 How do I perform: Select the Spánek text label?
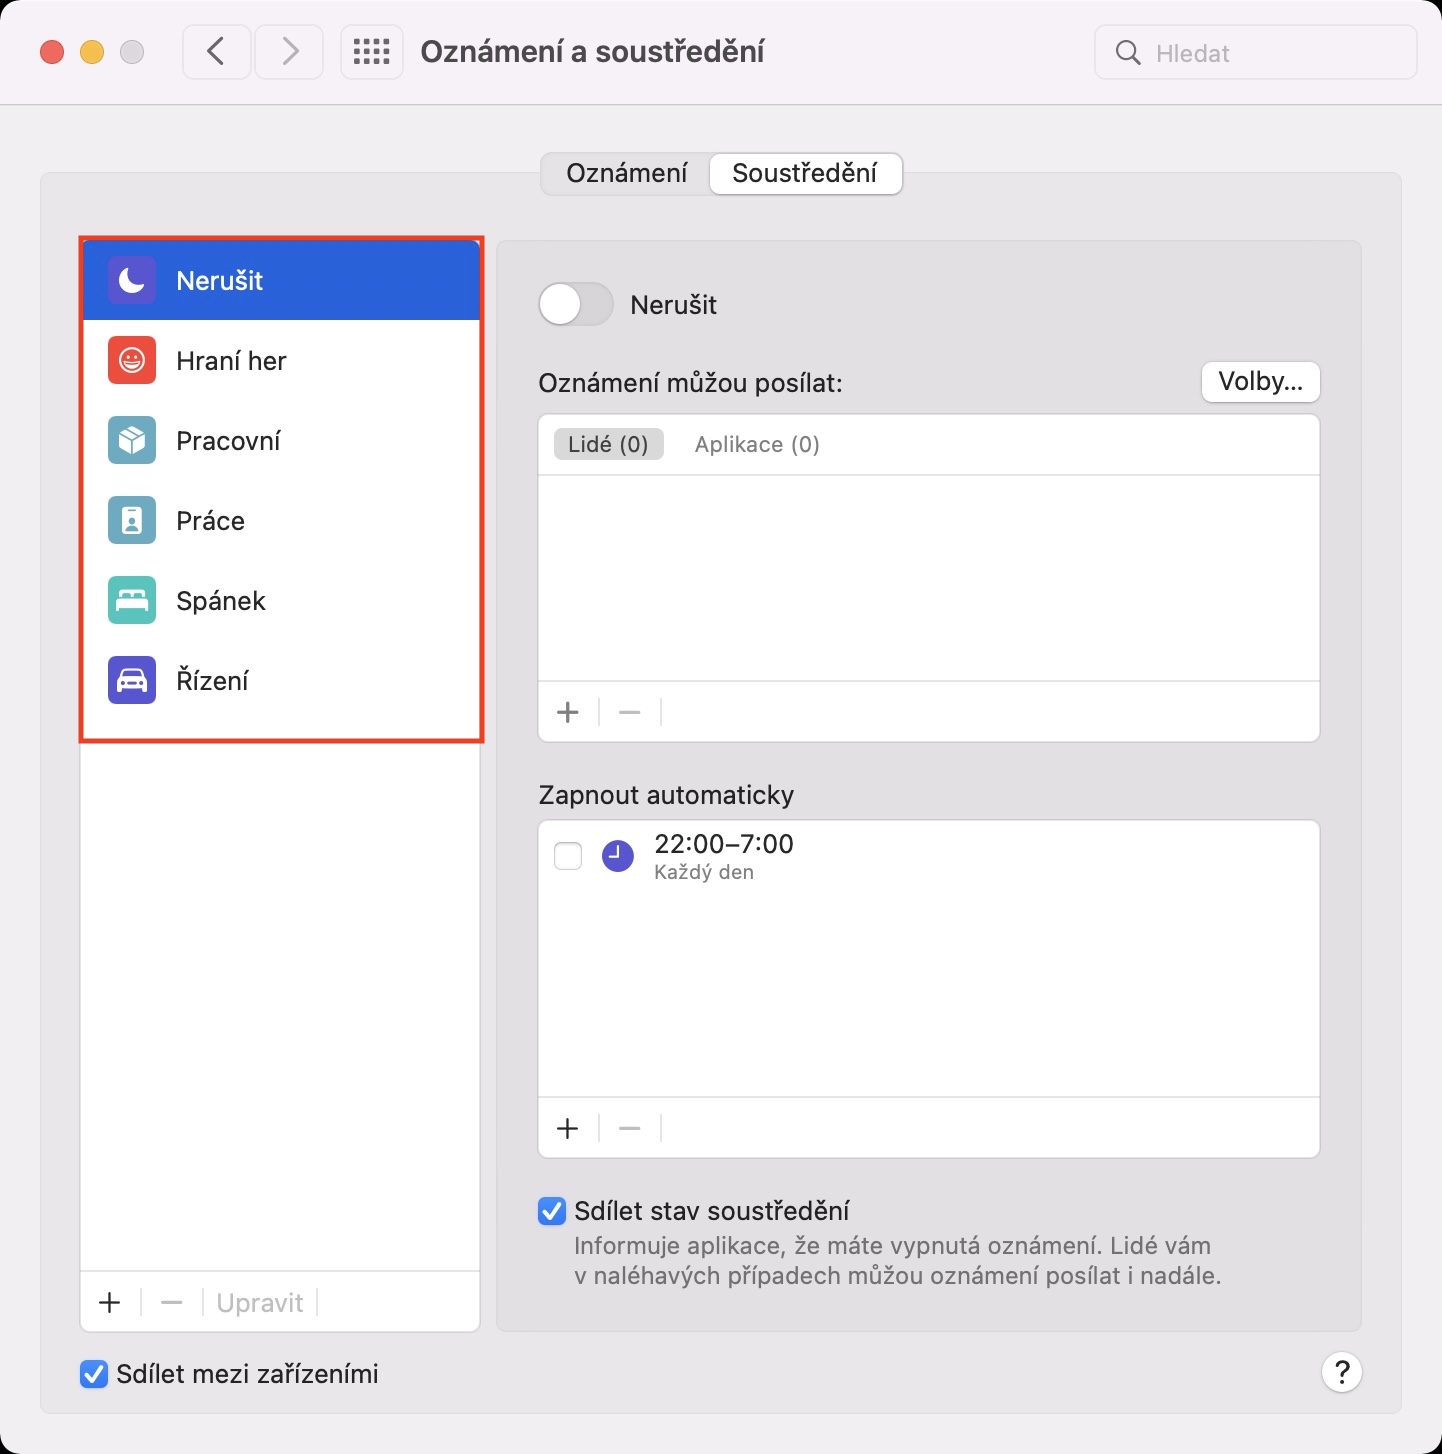[221, 601]
